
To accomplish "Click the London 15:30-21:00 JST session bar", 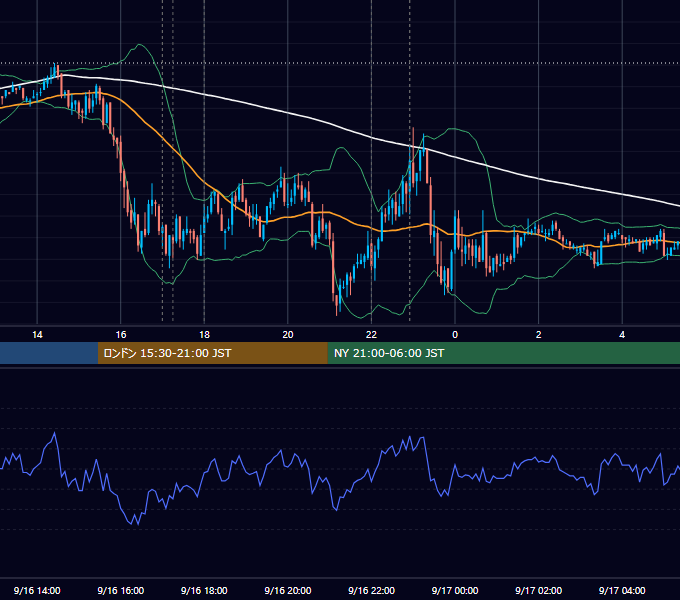I will point(212,353).
